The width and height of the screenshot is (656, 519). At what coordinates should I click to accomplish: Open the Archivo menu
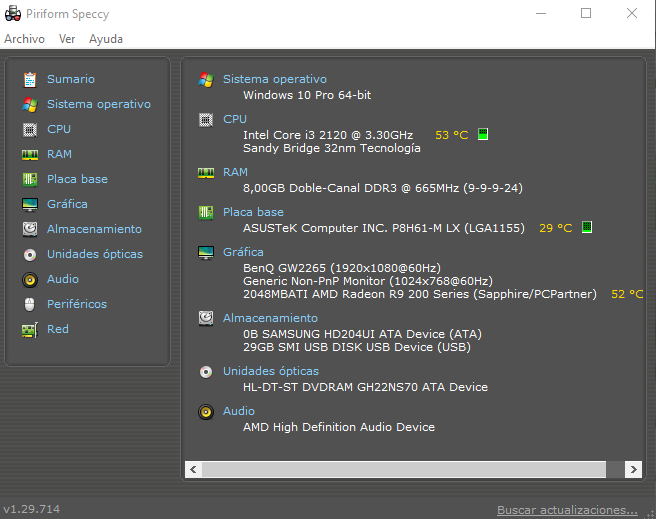(24, 39)
